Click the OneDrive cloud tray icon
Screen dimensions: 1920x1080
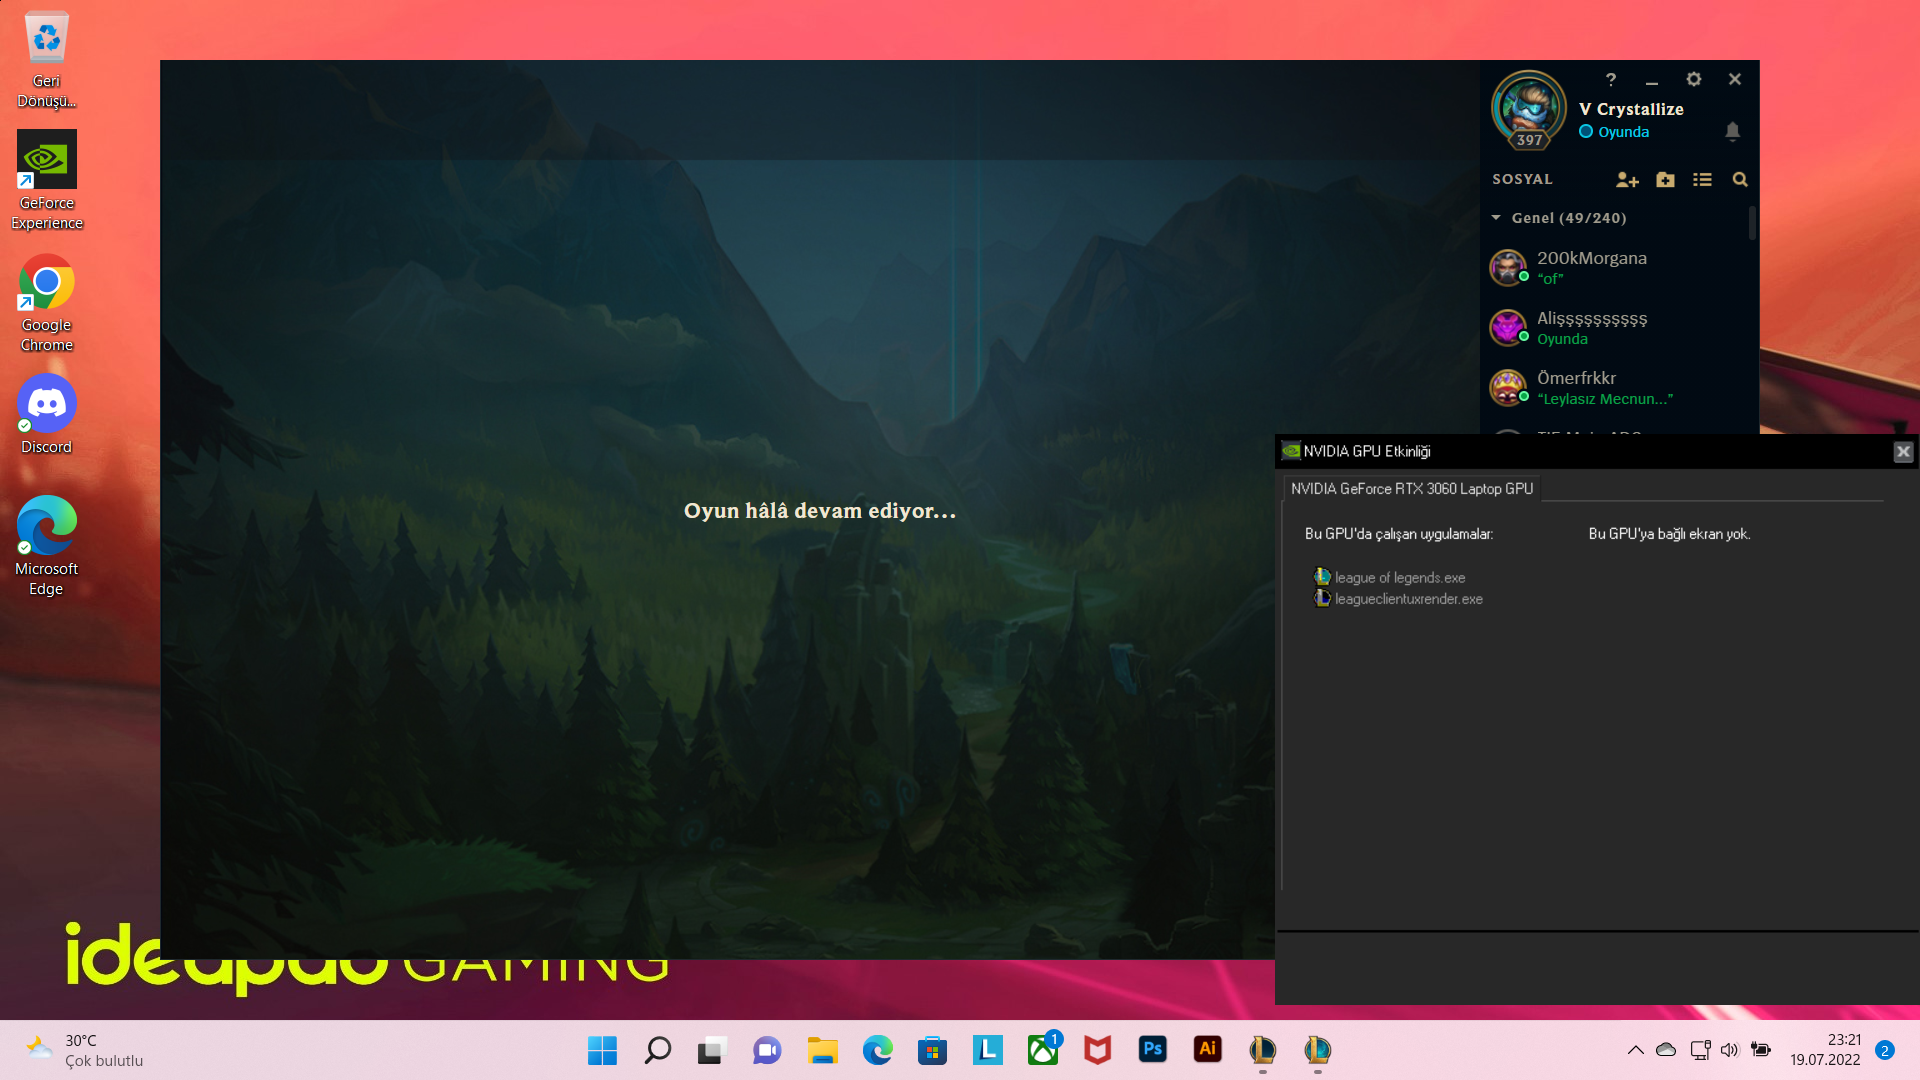(x=1665, y=1050)
